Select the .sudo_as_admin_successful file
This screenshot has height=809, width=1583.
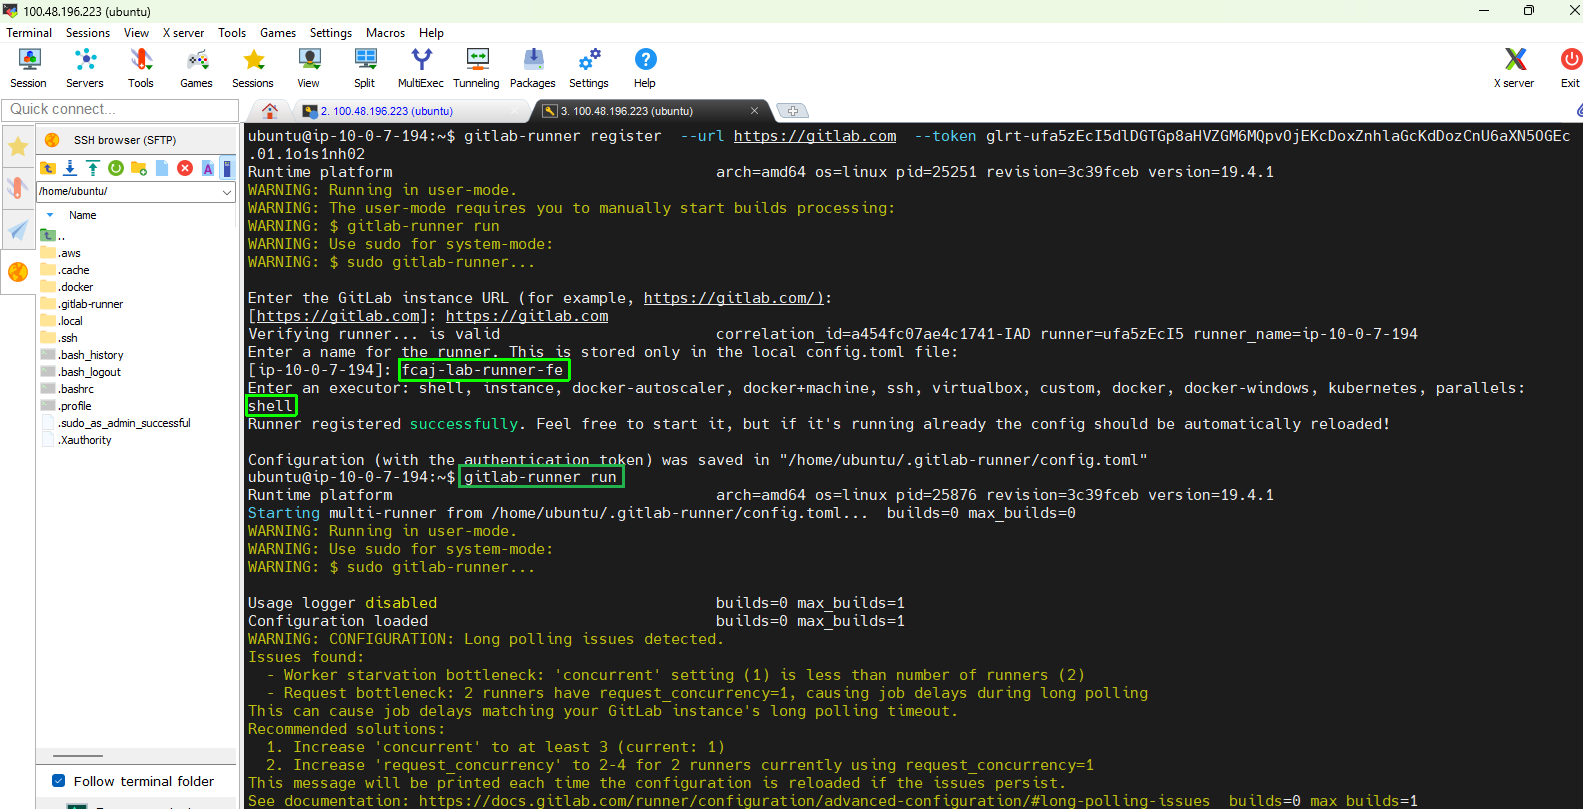[125, 423]
